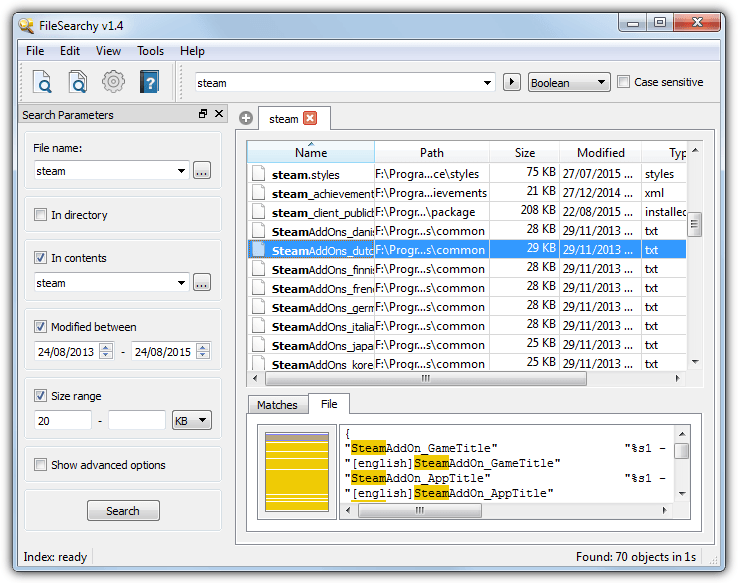
Task: Select the SteamAddOns_kore result row
Action: click(466, 364)
